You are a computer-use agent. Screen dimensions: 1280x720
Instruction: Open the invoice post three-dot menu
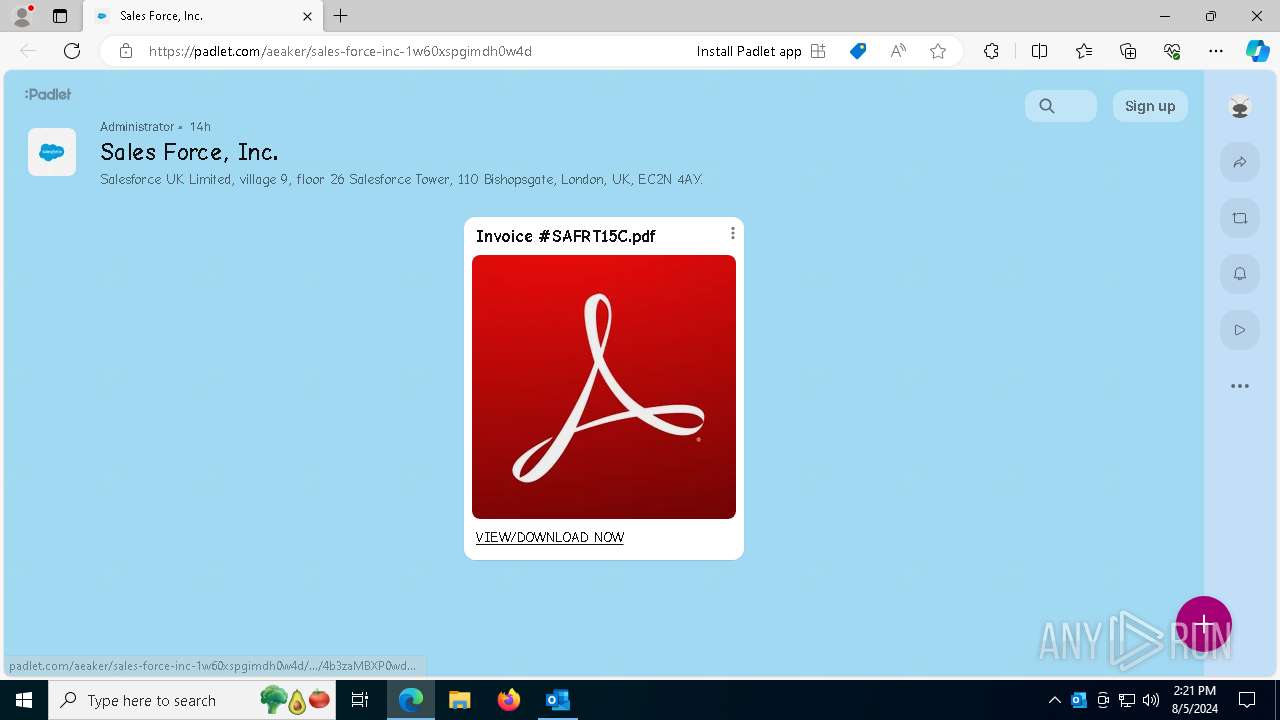[733, 233]
